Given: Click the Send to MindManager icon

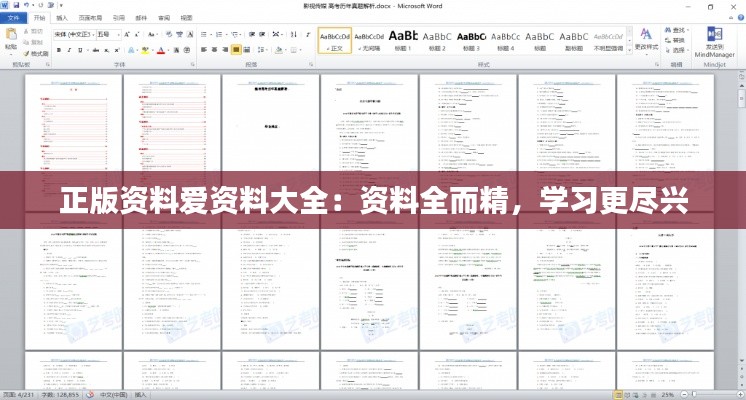Looking at the screenshot, I should click(714, 39).
